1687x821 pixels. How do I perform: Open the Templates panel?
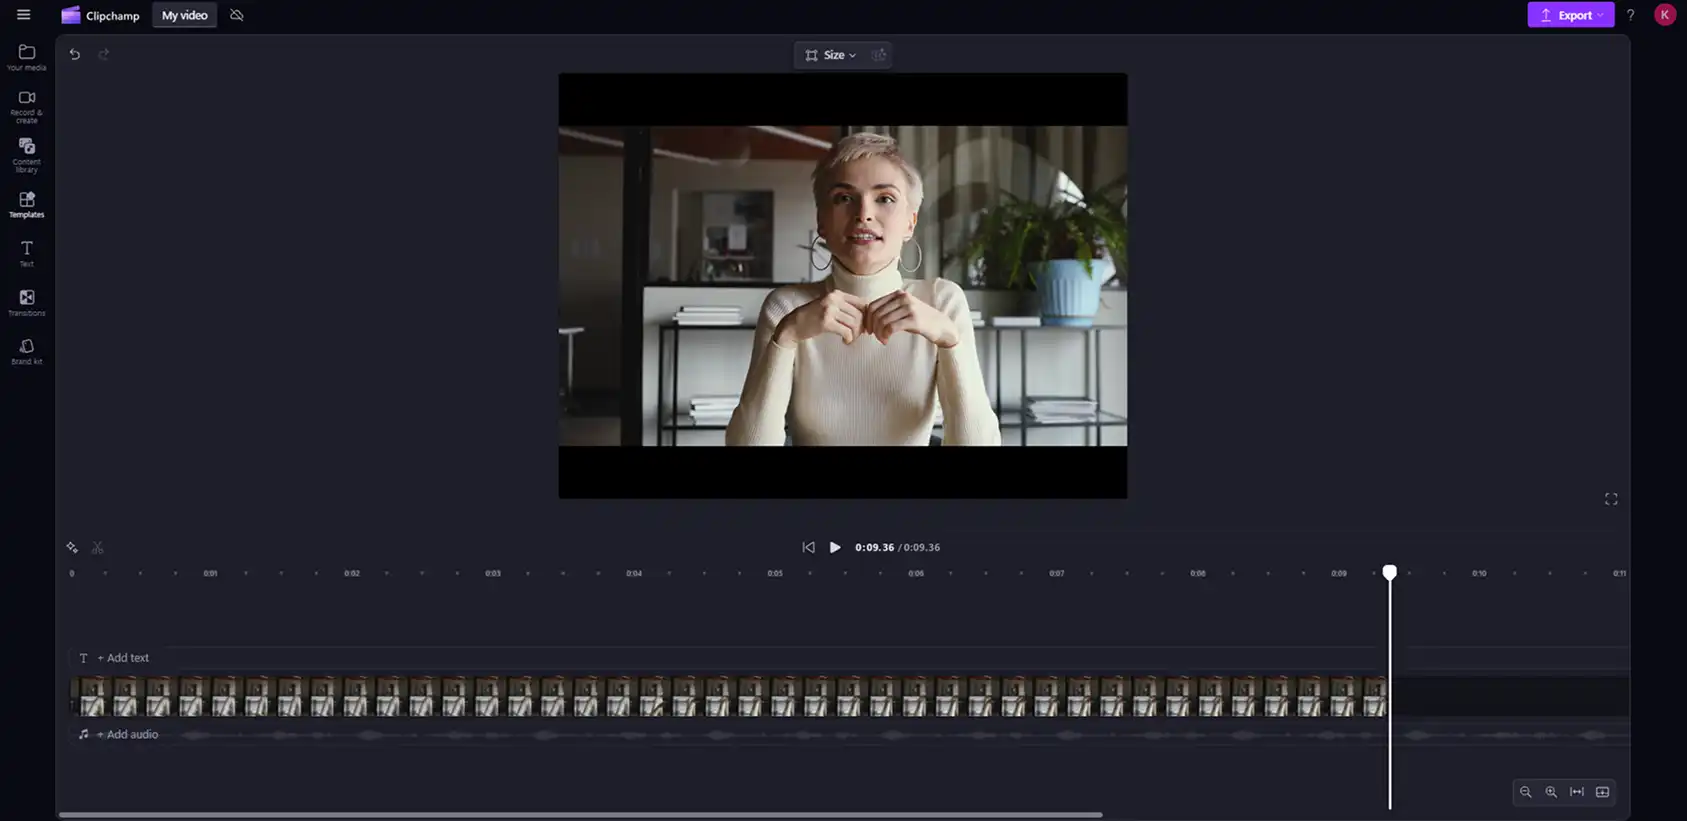(27, 204)
